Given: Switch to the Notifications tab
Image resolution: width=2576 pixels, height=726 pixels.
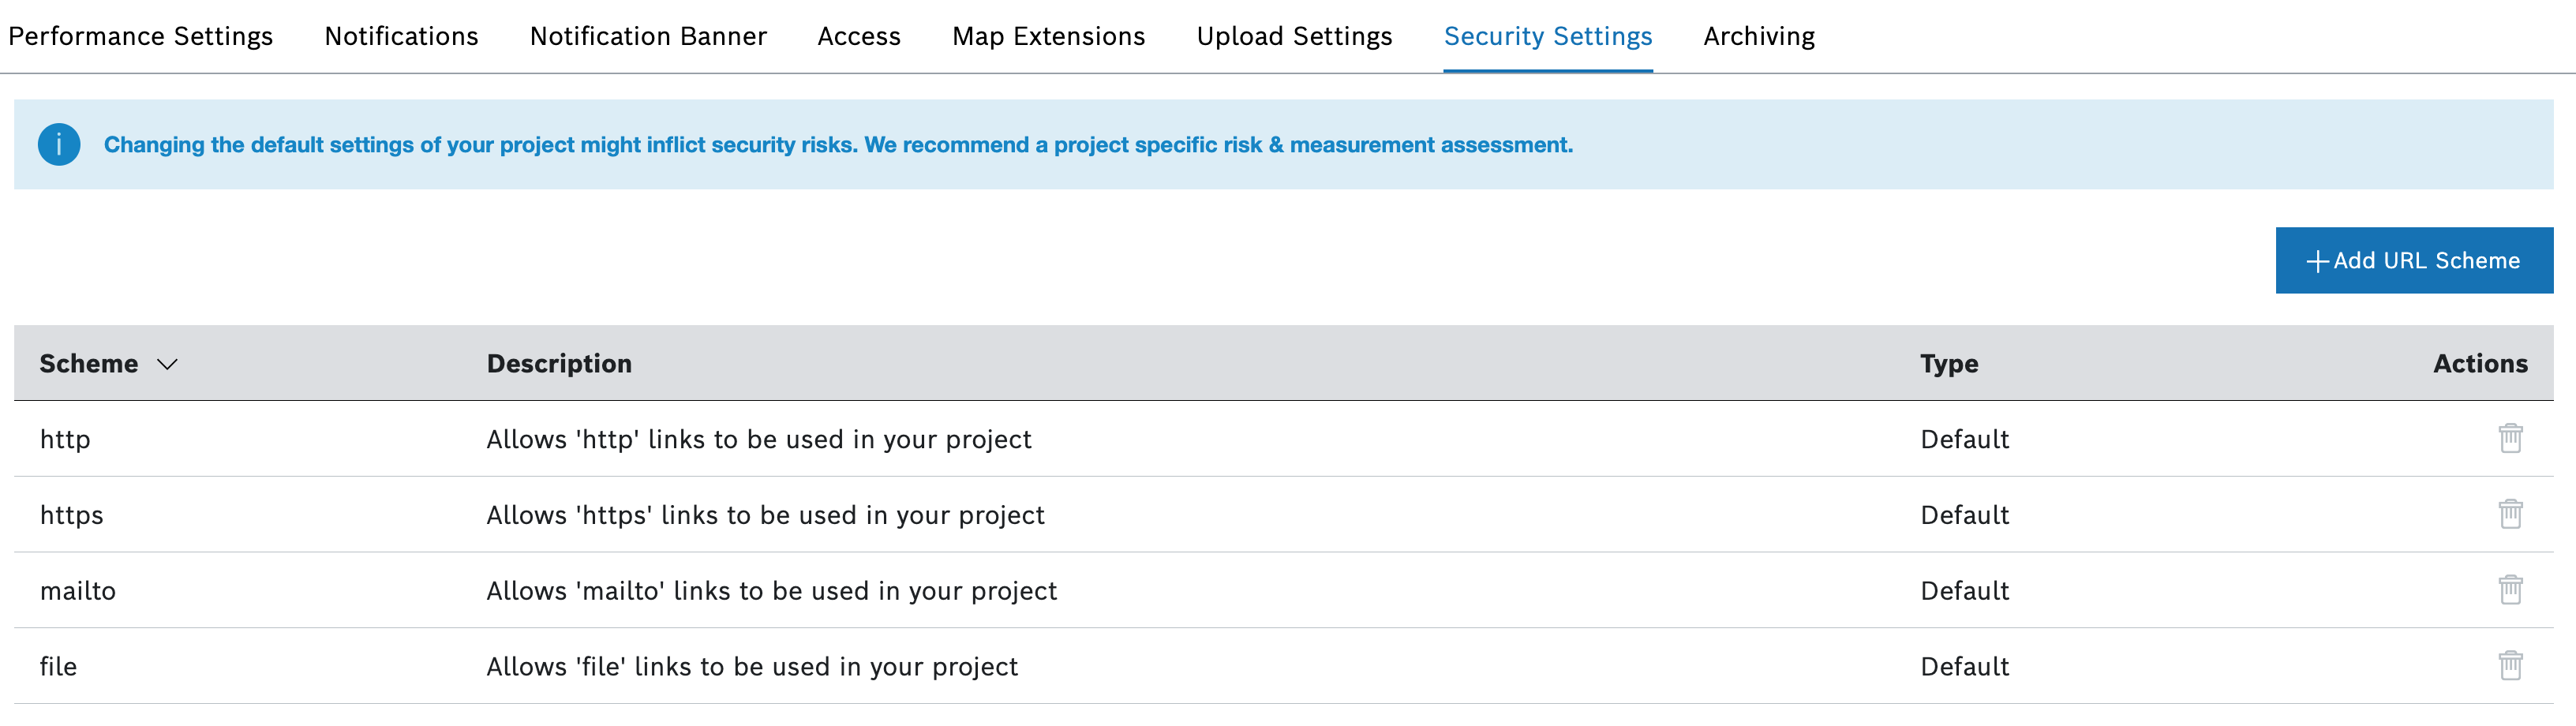Looking at the screenshot, I should [401, 36].
